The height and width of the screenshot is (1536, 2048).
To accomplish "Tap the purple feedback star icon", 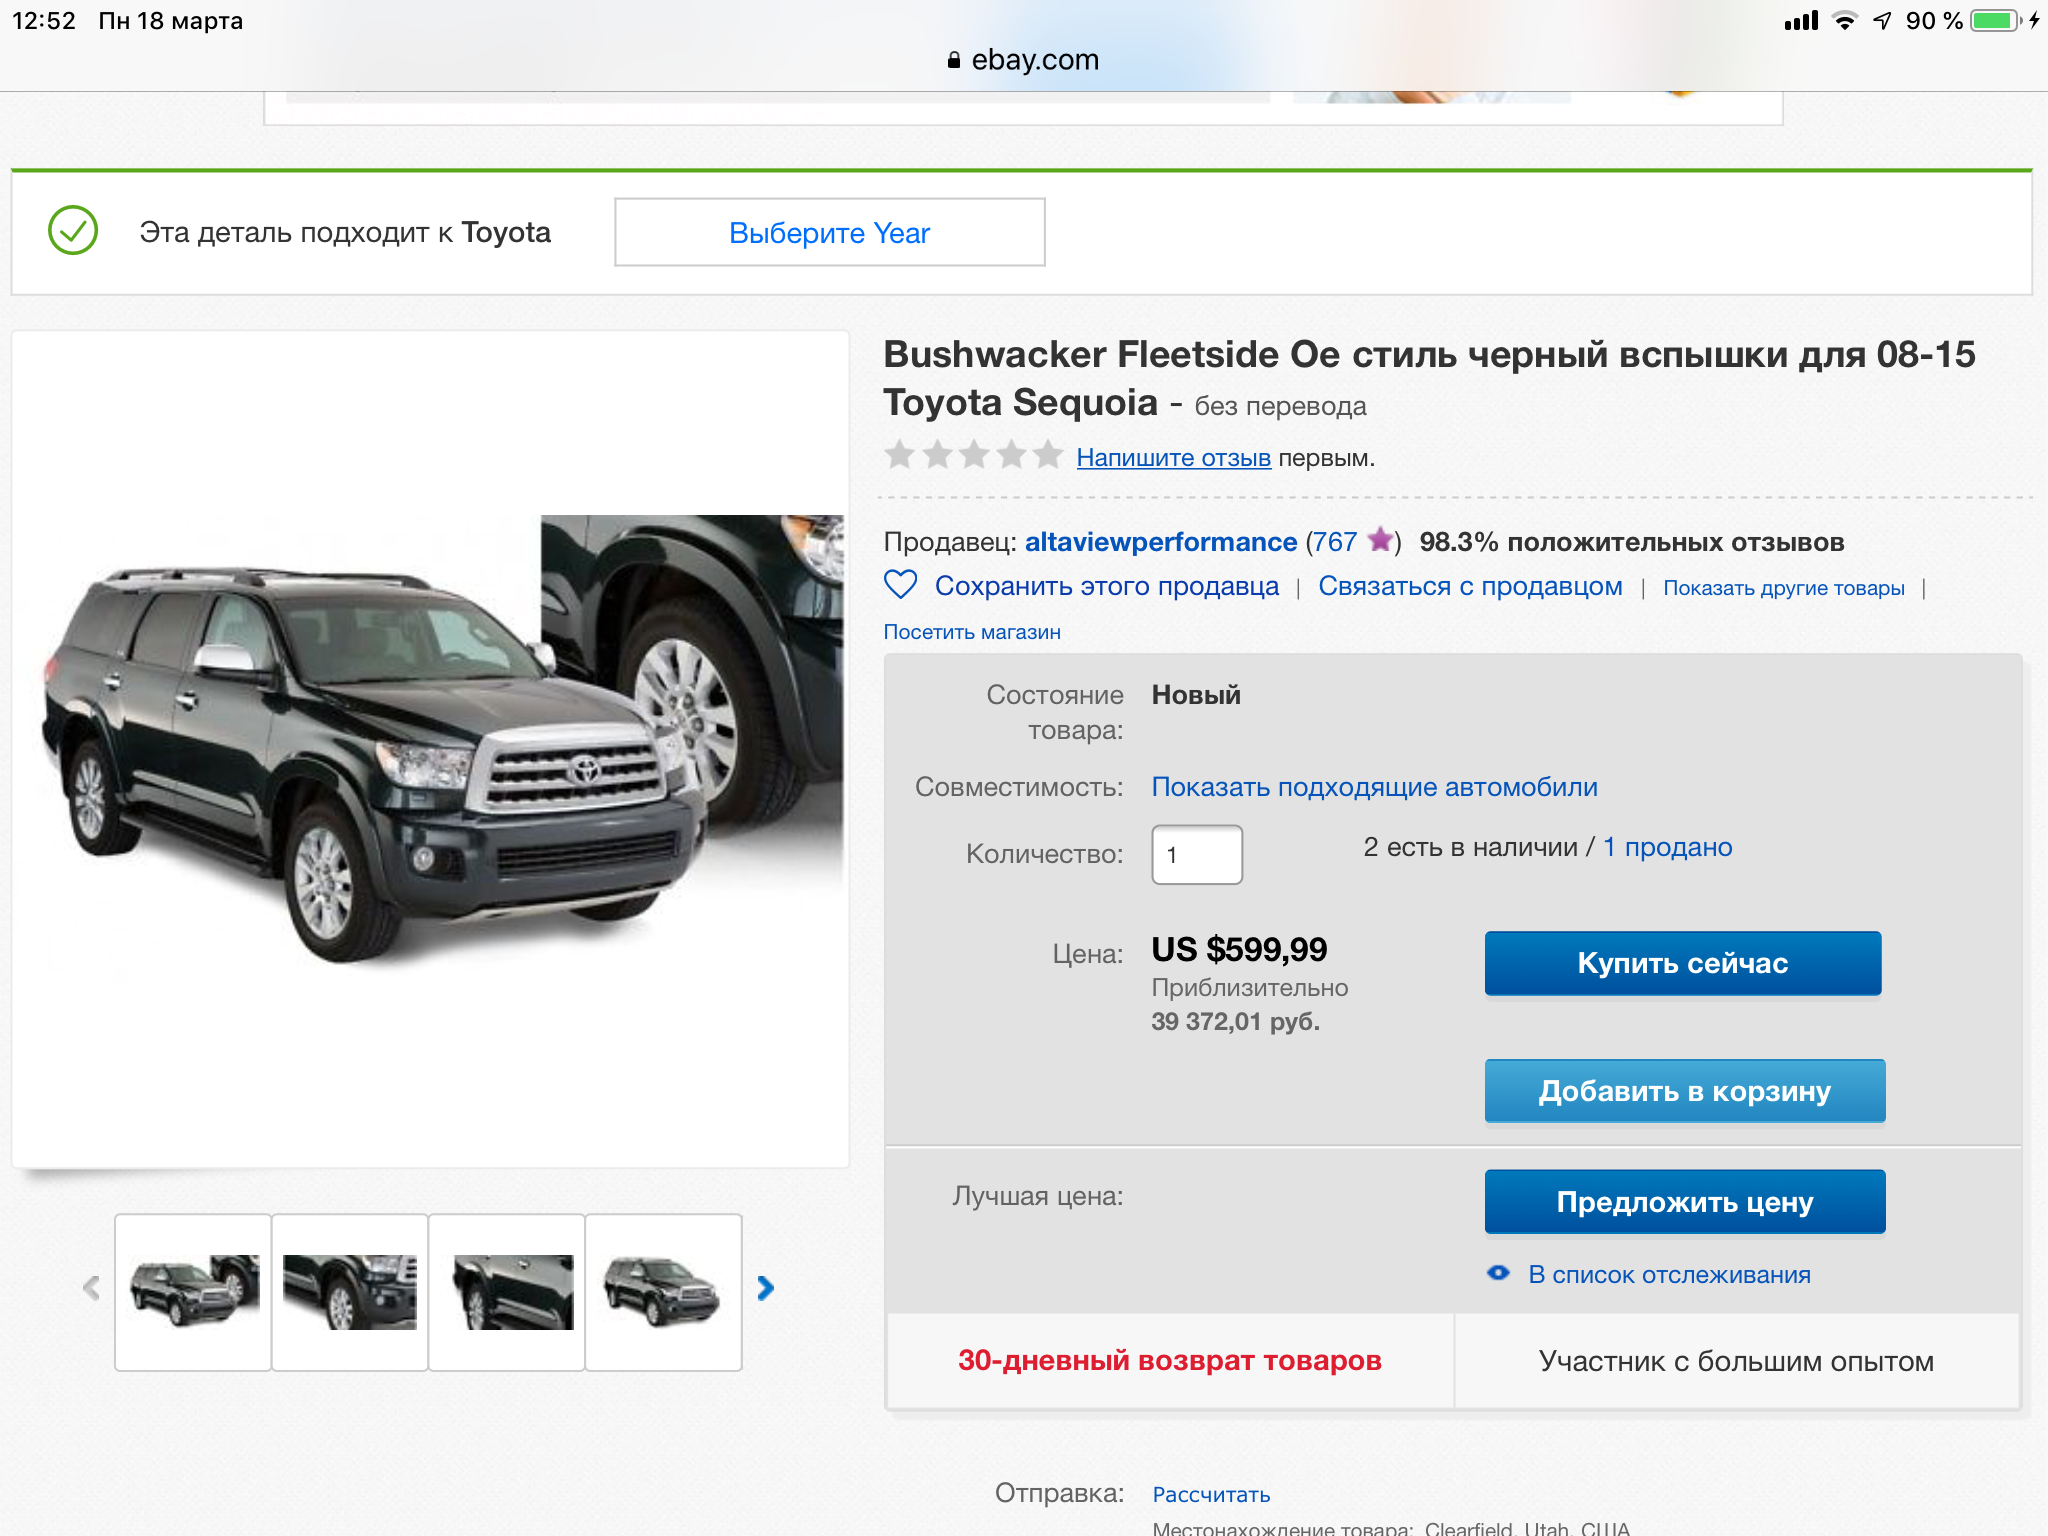I will (x=1380, y=540).
